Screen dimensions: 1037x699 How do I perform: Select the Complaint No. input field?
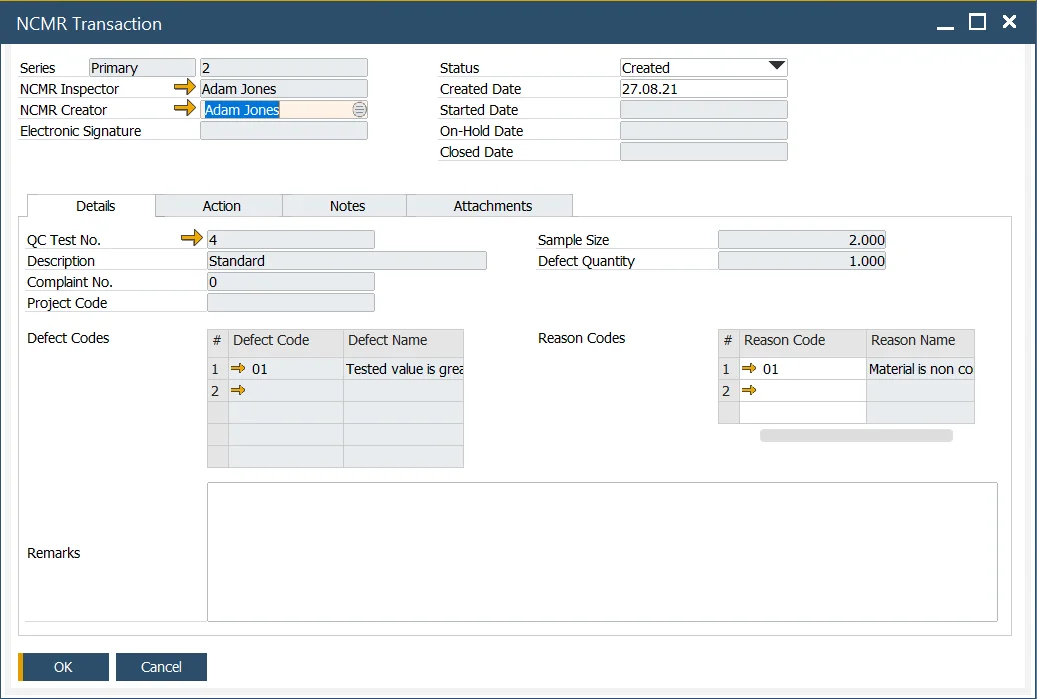(x=290, y=282)
